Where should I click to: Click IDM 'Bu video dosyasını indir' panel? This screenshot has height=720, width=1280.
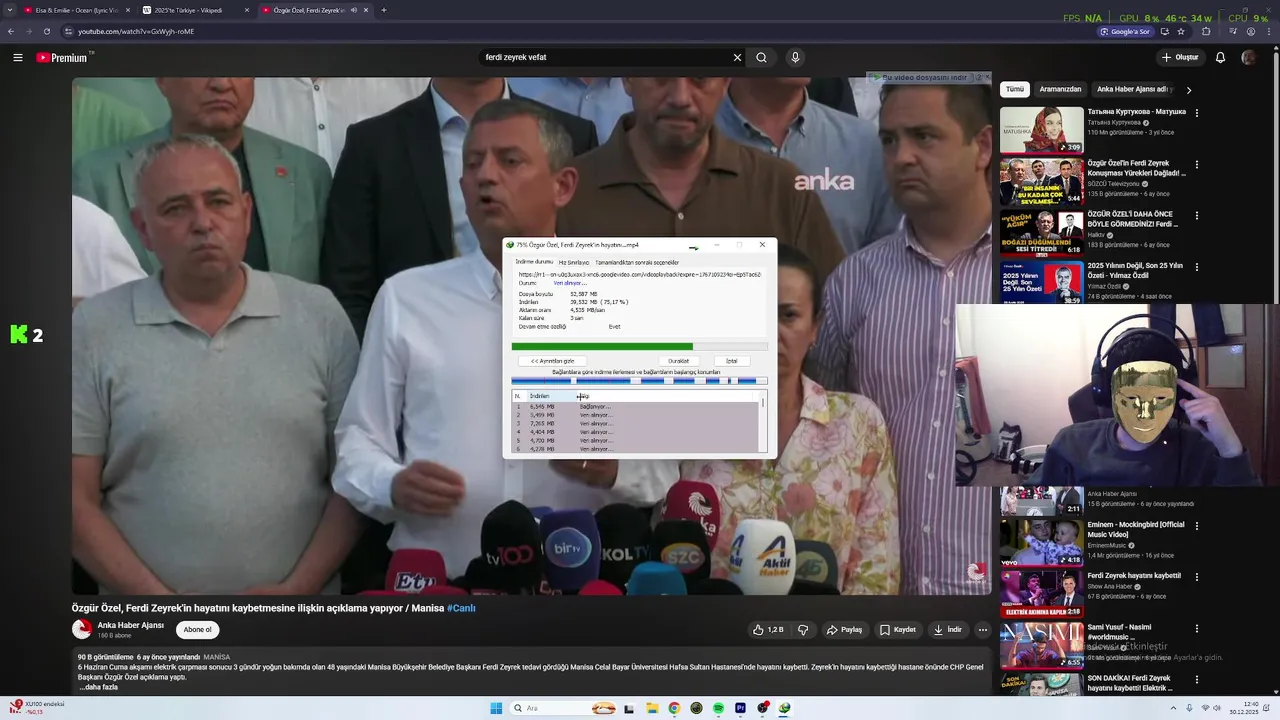924,77
